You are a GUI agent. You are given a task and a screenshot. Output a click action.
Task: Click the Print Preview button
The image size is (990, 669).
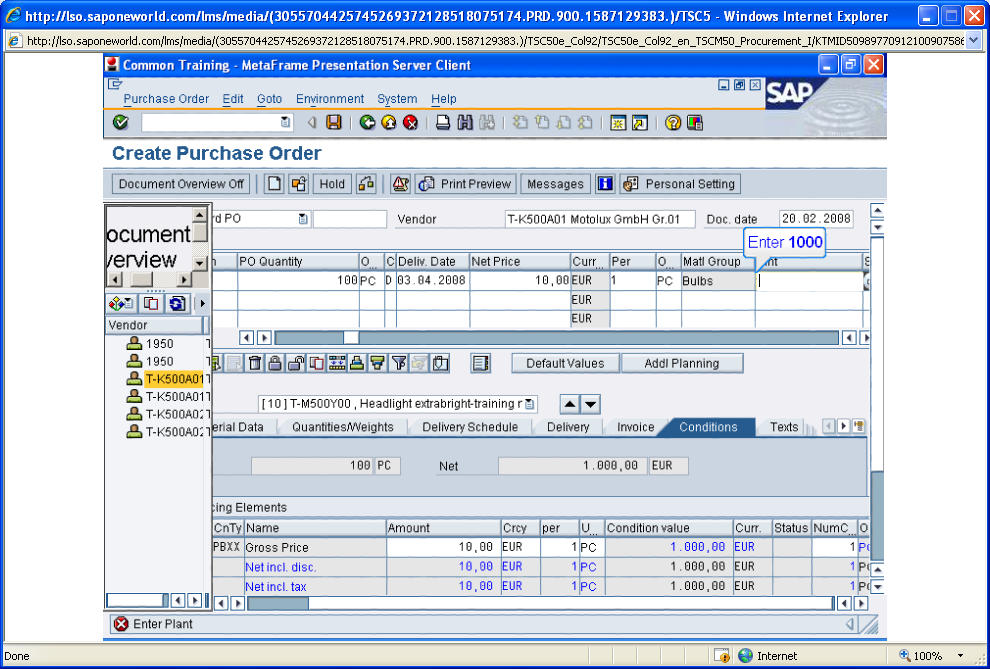click(465, 184)
